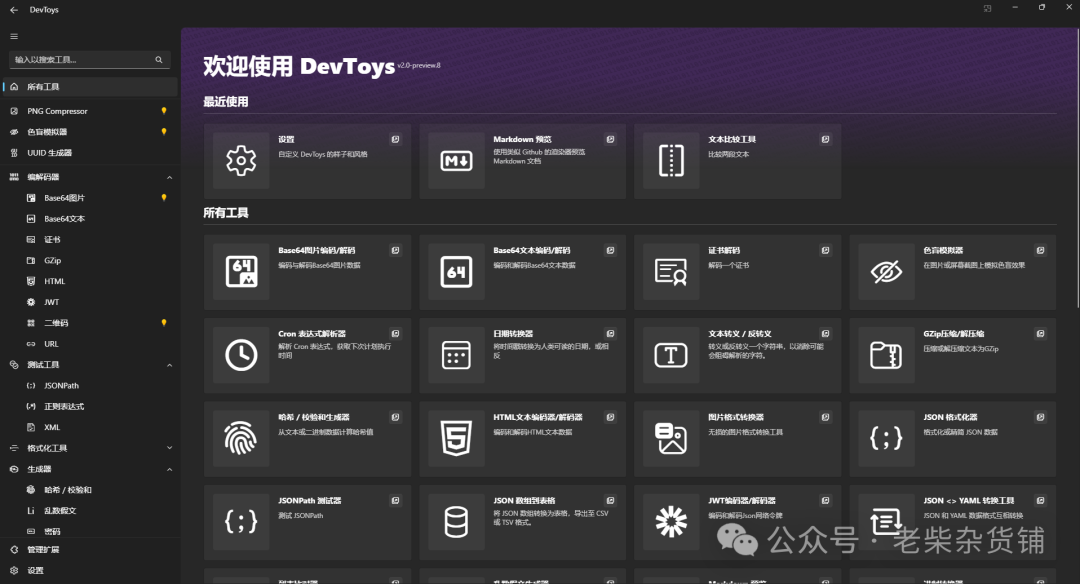The height and width of the screenshot is (584, 1080).
Task: Pop out 证书解码 into new window
Action: coord(825,250)
